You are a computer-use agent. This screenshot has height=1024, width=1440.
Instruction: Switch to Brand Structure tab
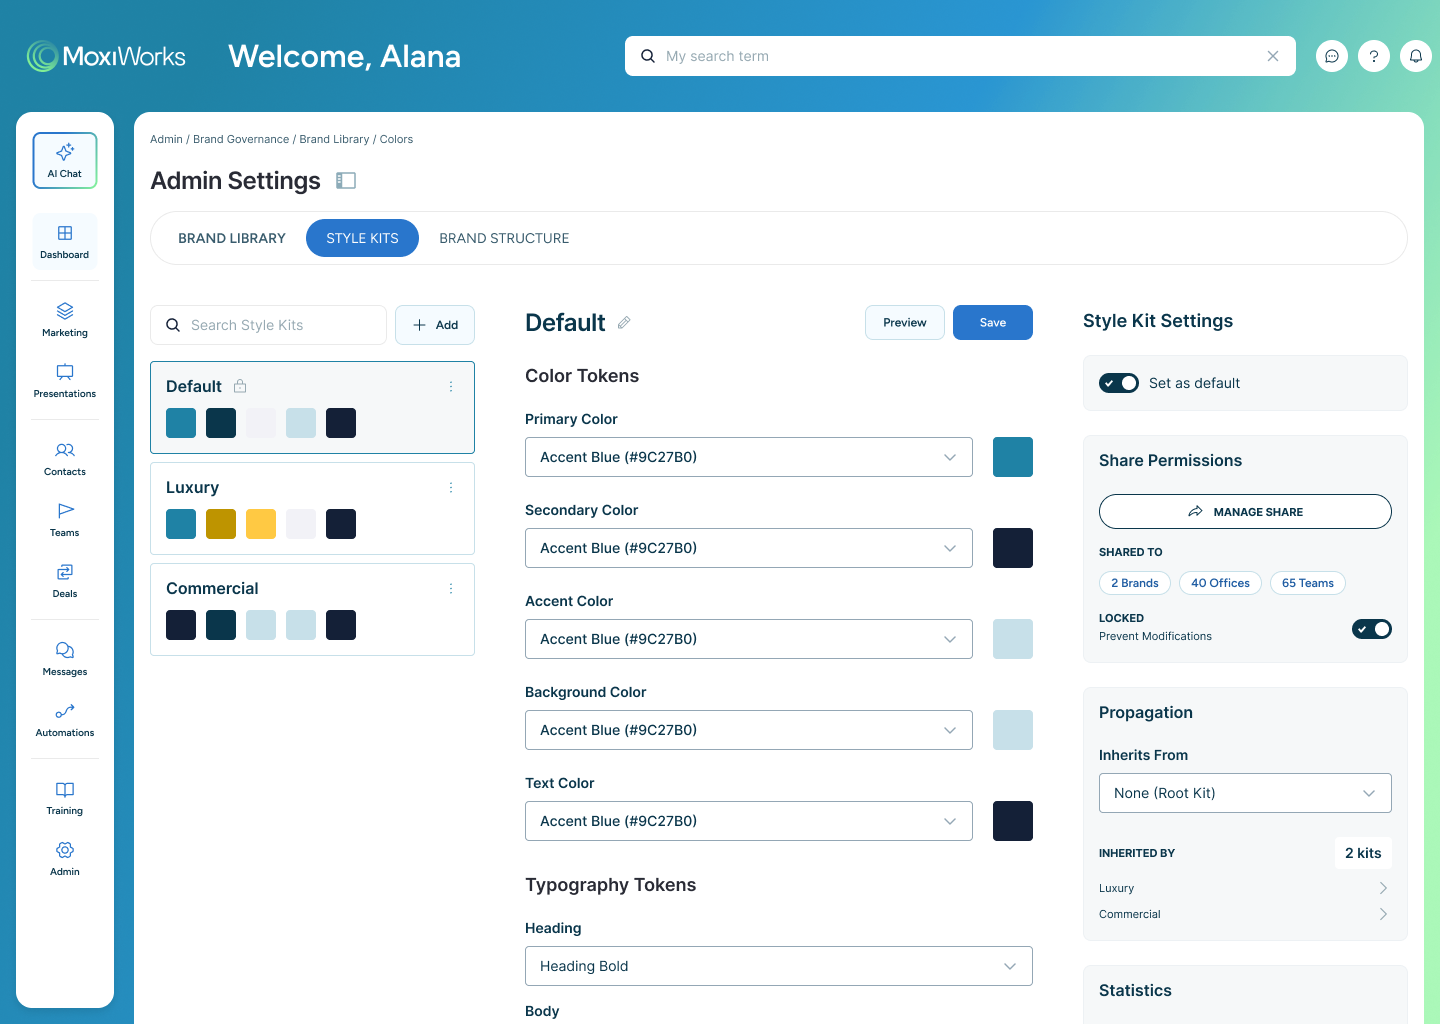(504, 238)
